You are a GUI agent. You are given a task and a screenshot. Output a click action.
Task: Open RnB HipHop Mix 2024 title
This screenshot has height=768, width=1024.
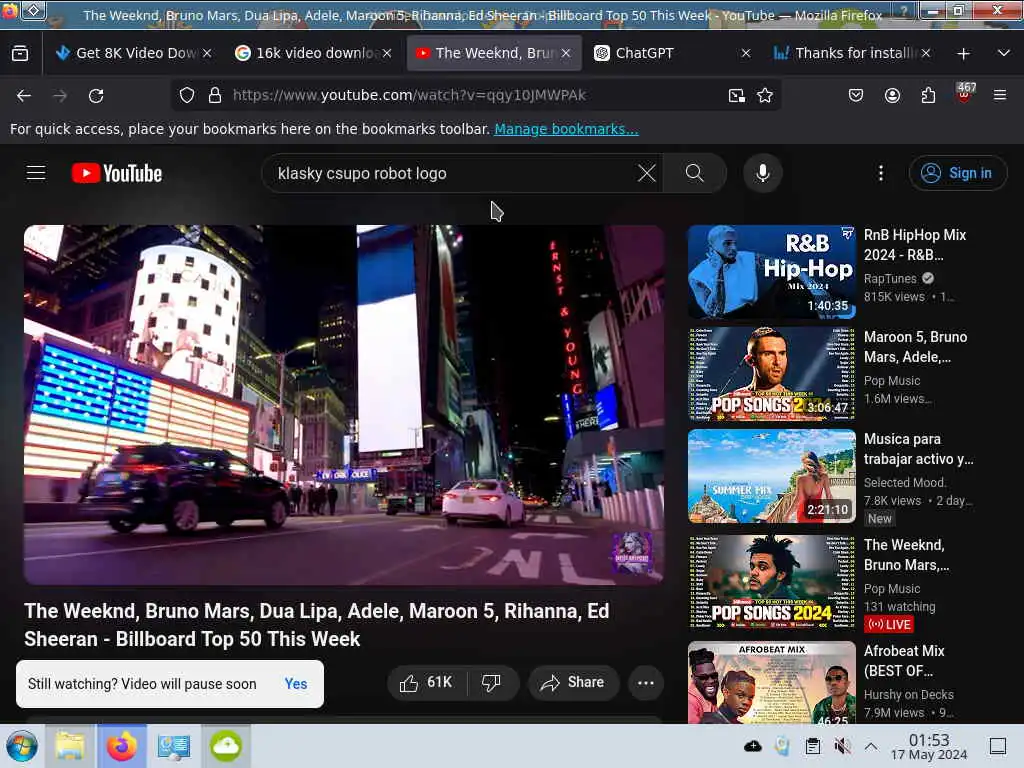[x=914, y=245]
